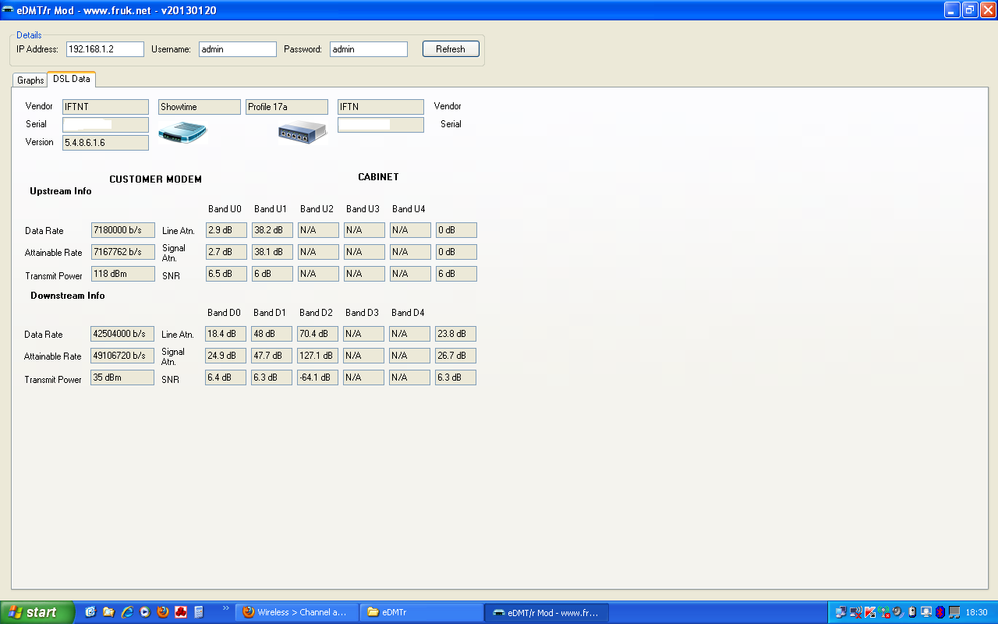The width and height of the screenshot is (998, 624).
Task: Click the network adapter icon beside the clock
Action: [x=954, y=613]
